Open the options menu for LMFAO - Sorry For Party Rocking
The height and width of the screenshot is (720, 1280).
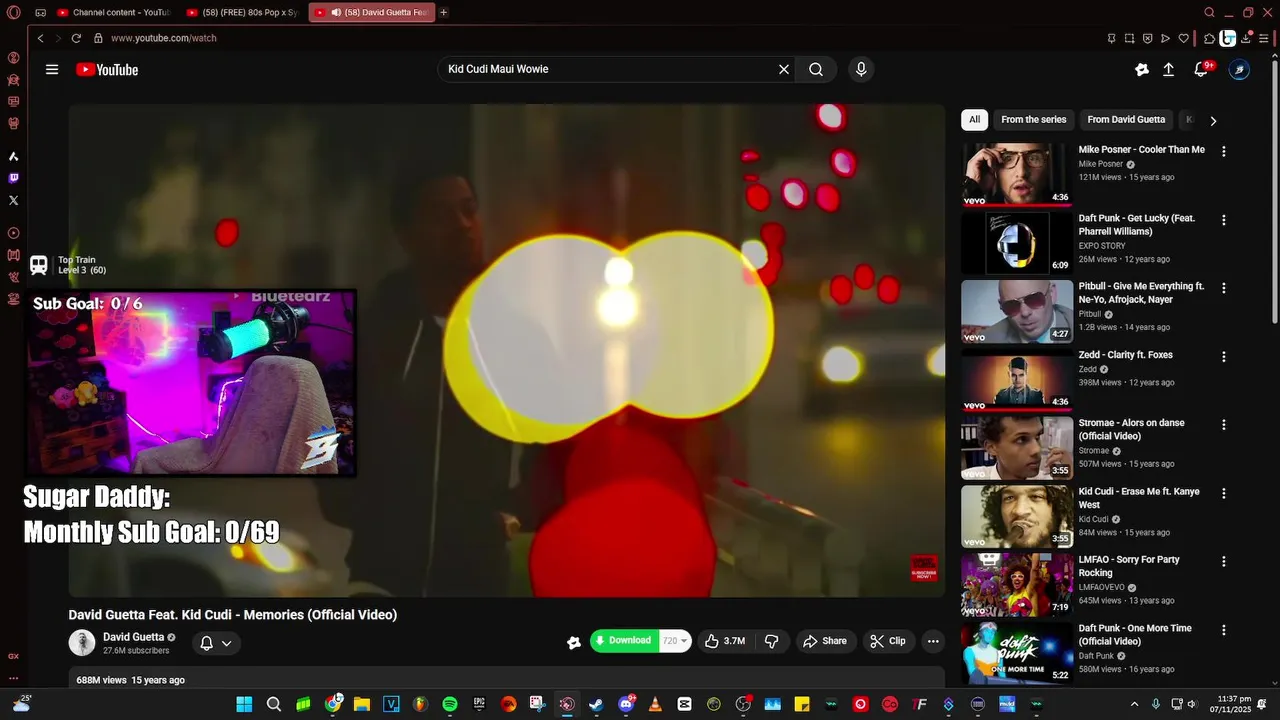click(x=1223, y=561)
